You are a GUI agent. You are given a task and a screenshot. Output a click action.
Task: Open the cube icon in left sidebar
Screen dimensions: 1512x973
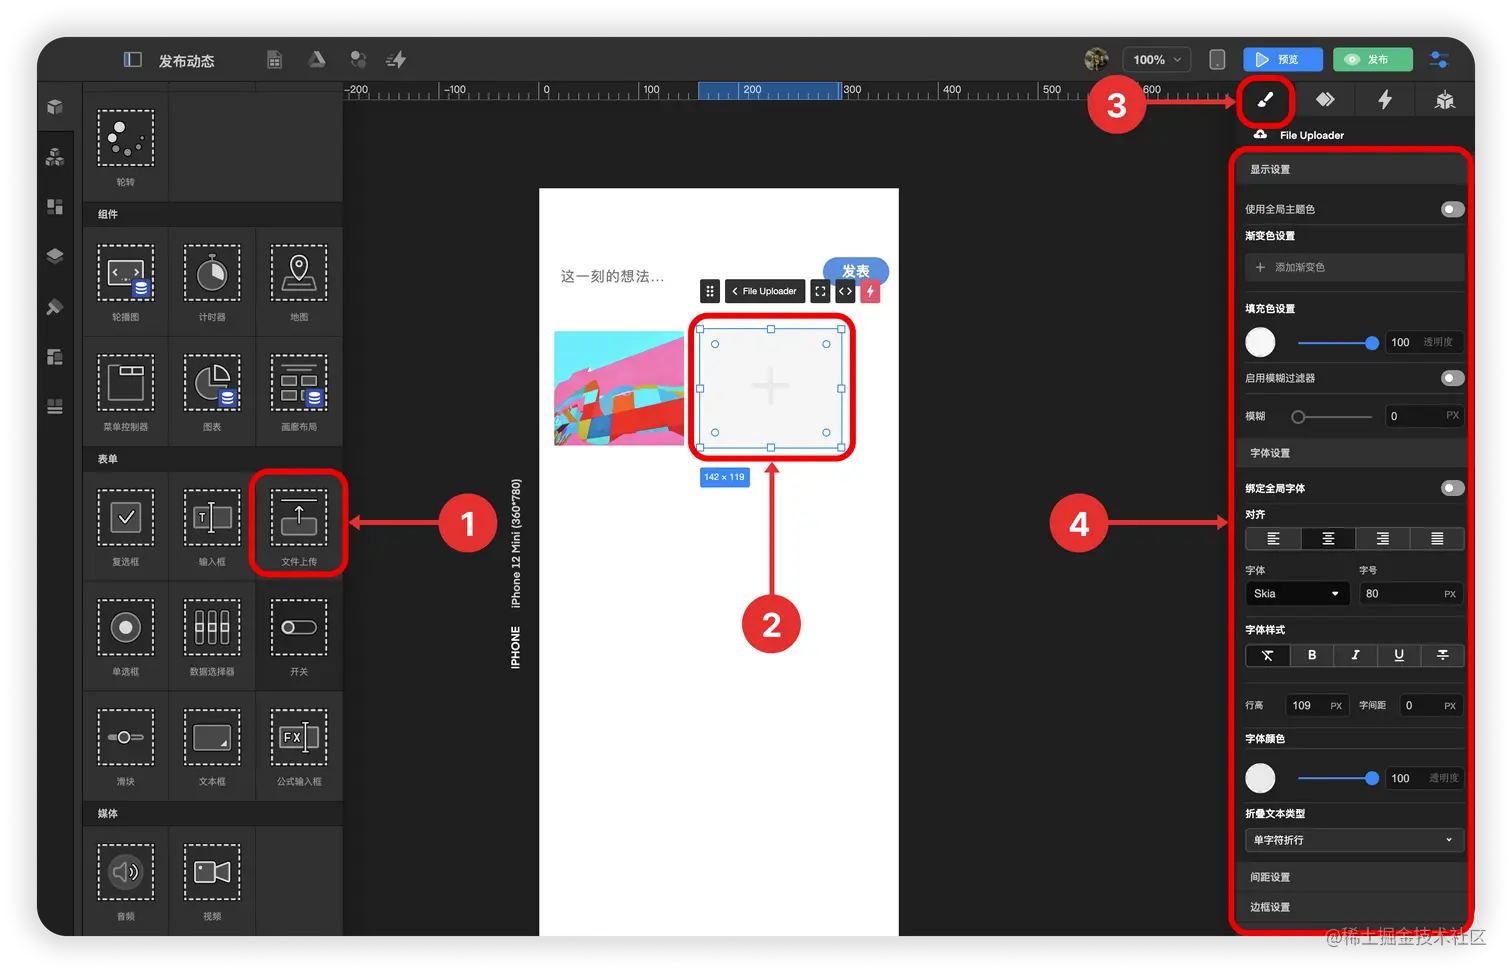point(55,107)
